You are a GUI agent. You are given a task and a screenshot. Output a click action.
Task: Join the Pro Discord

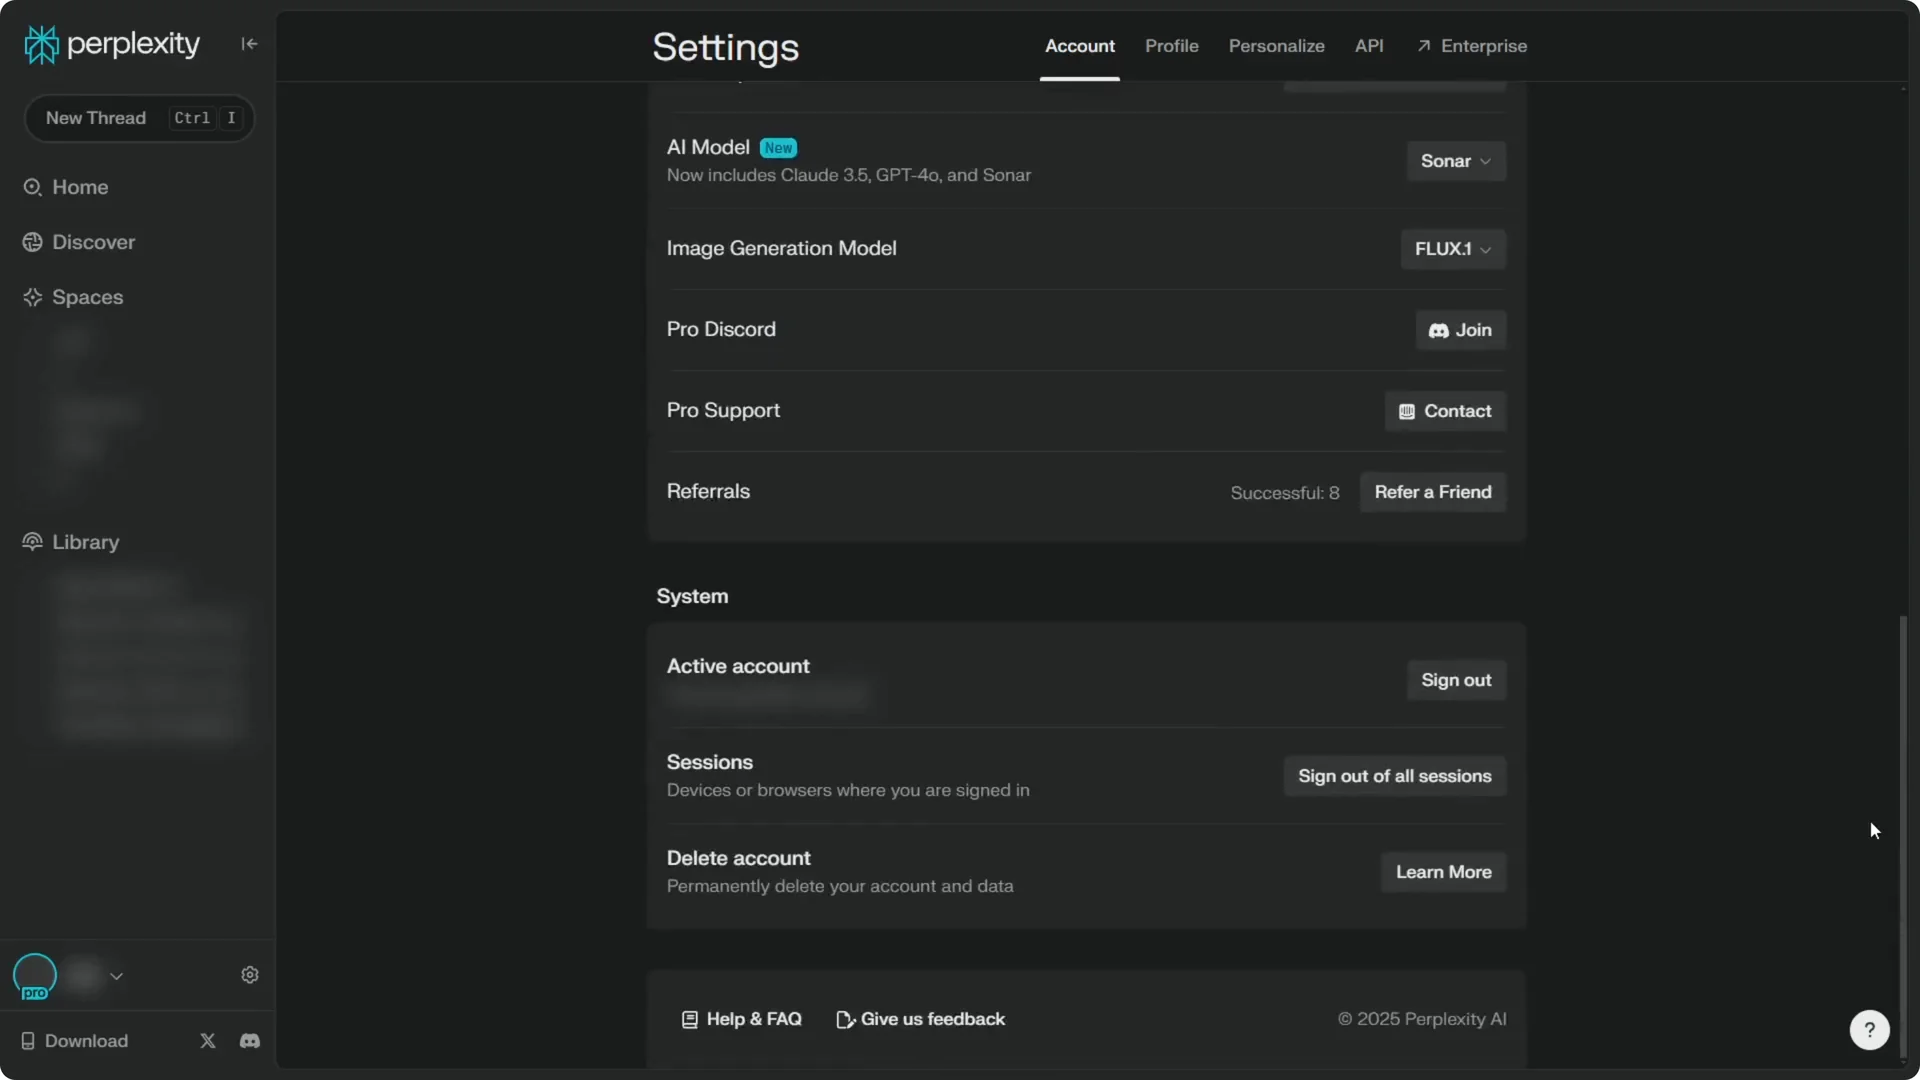pyautogui.click(x=1460, y=330)
